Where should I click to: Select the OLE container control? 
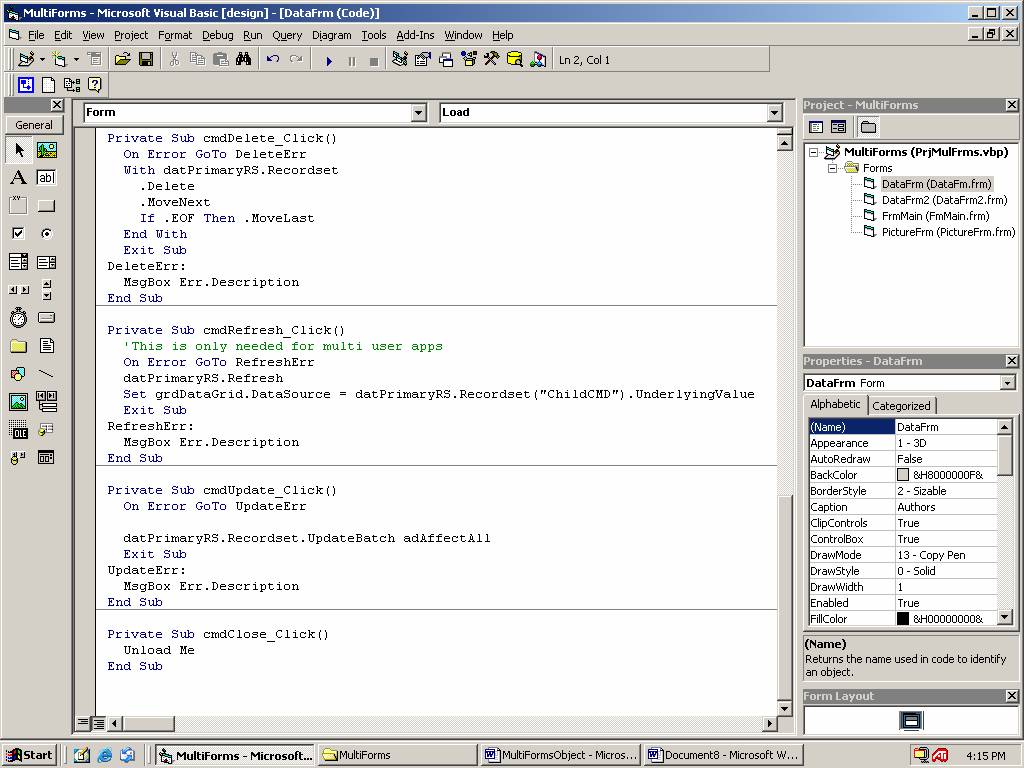18,430
